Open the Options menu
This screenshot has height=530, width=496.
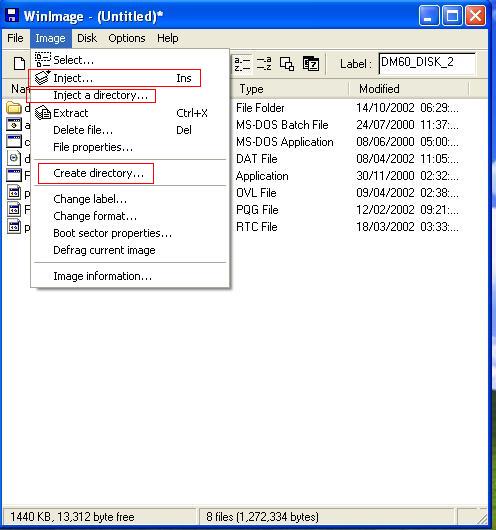pos(127,38)
